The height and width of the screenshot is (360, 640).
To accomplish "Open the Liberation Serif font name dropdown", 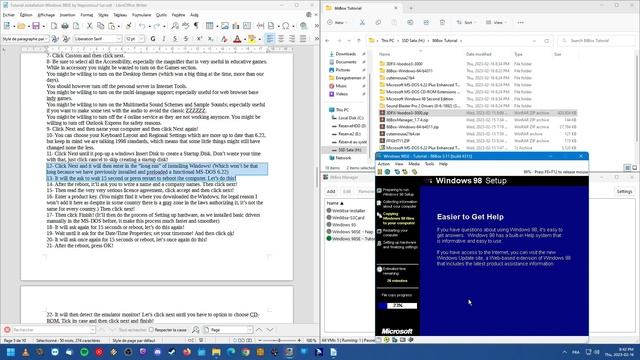I will (119, 39).
